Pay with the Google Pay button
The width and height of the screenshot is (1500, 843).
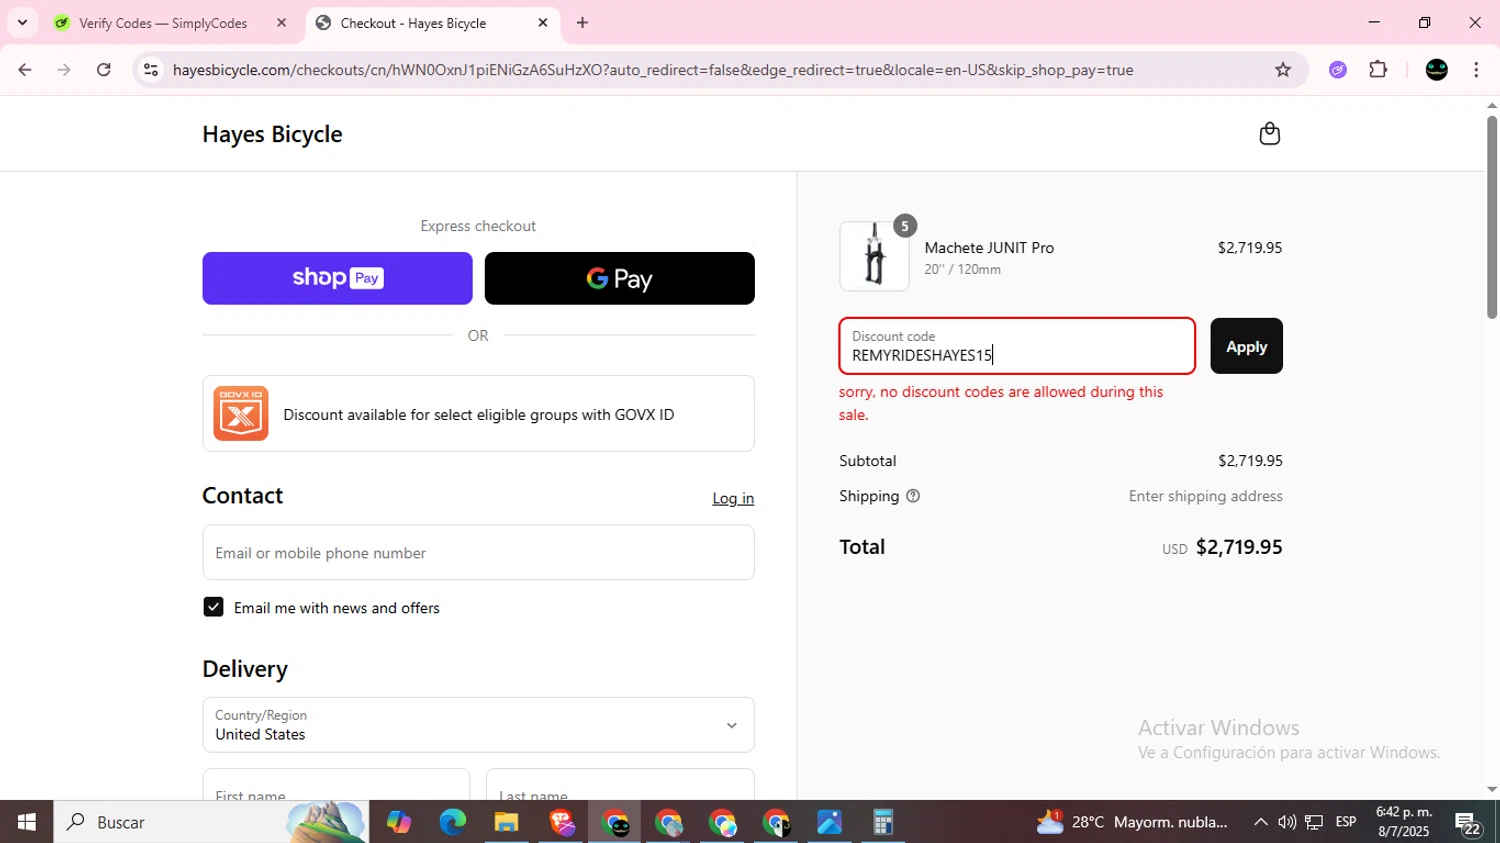pos(619,278)
